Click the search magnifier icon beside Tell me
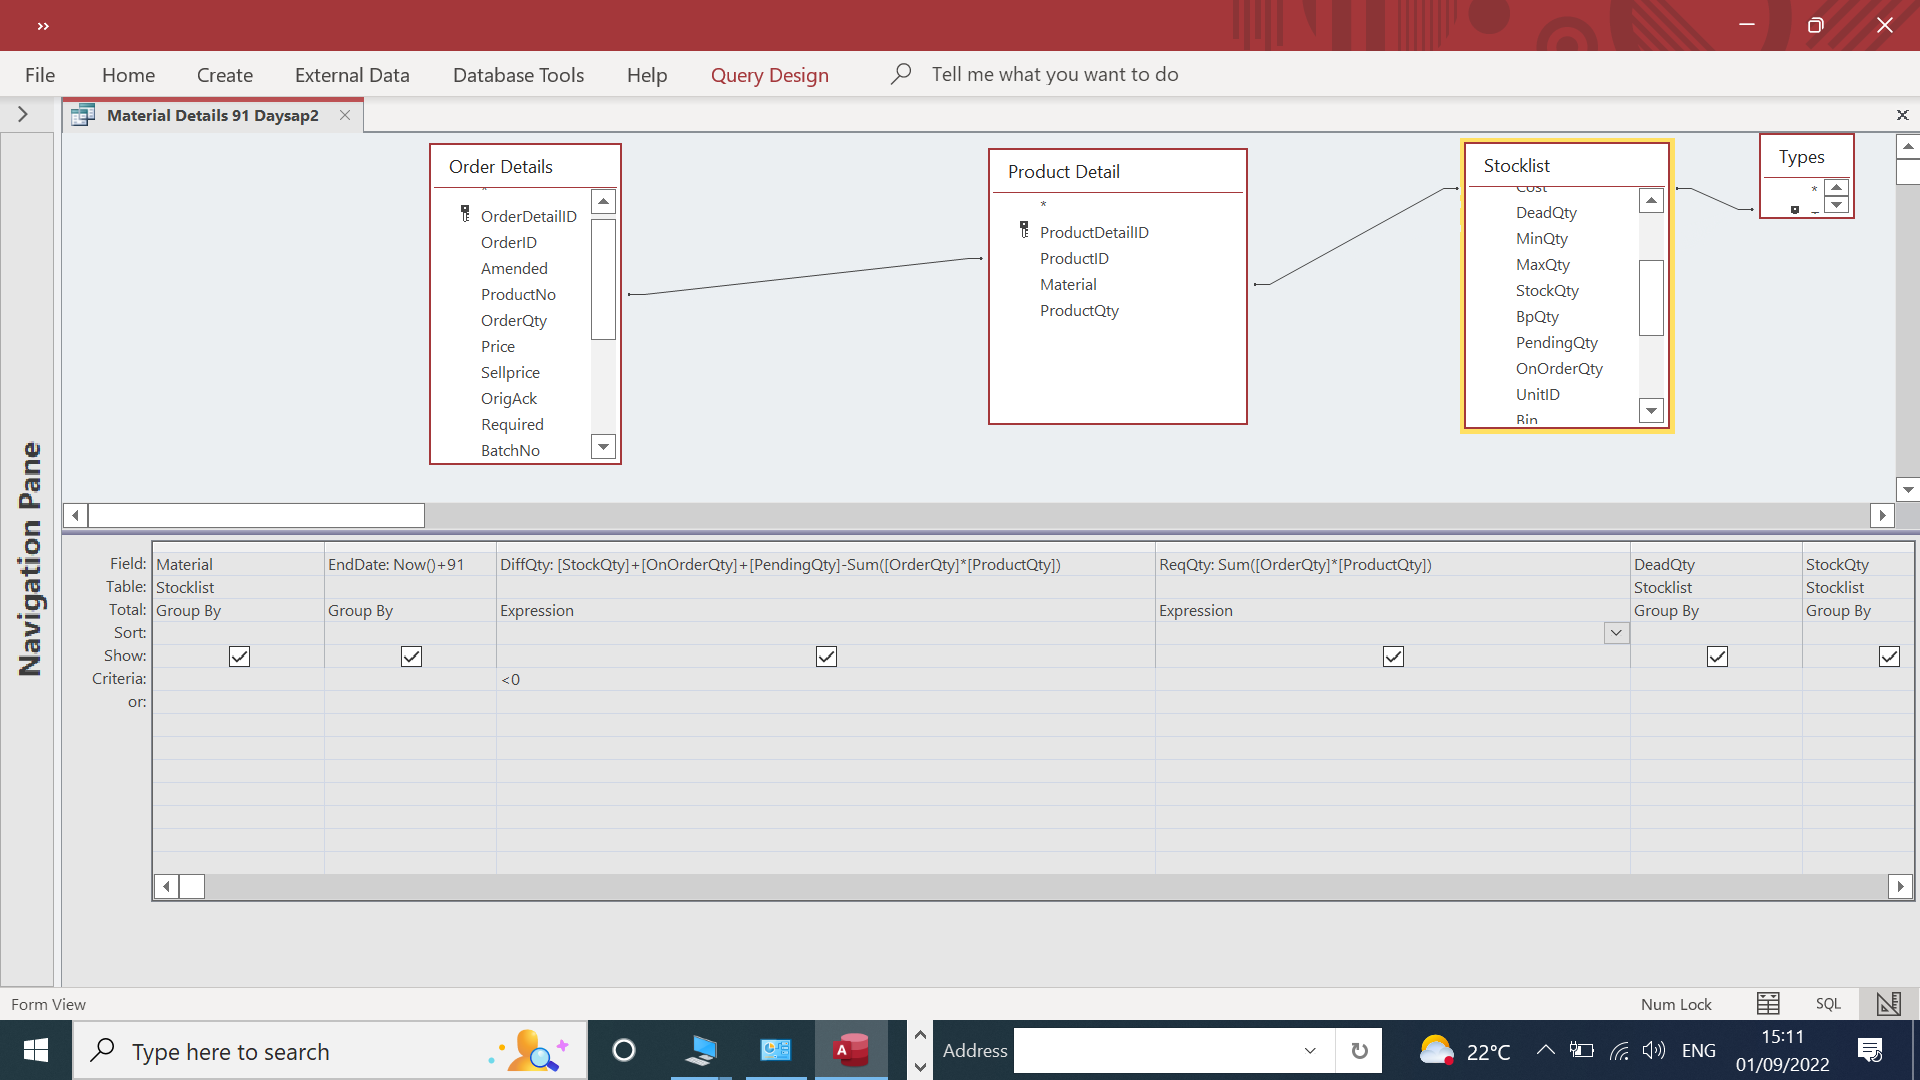This screenshot has width=1920, height=1080. [x=900, y=74]
